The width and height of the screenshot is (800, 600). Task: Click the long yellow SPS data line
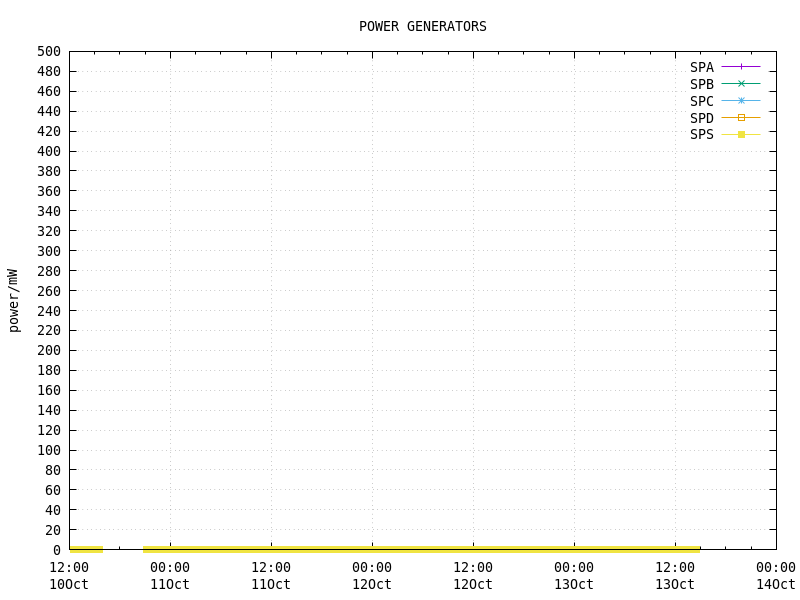[x=420, y=549]
